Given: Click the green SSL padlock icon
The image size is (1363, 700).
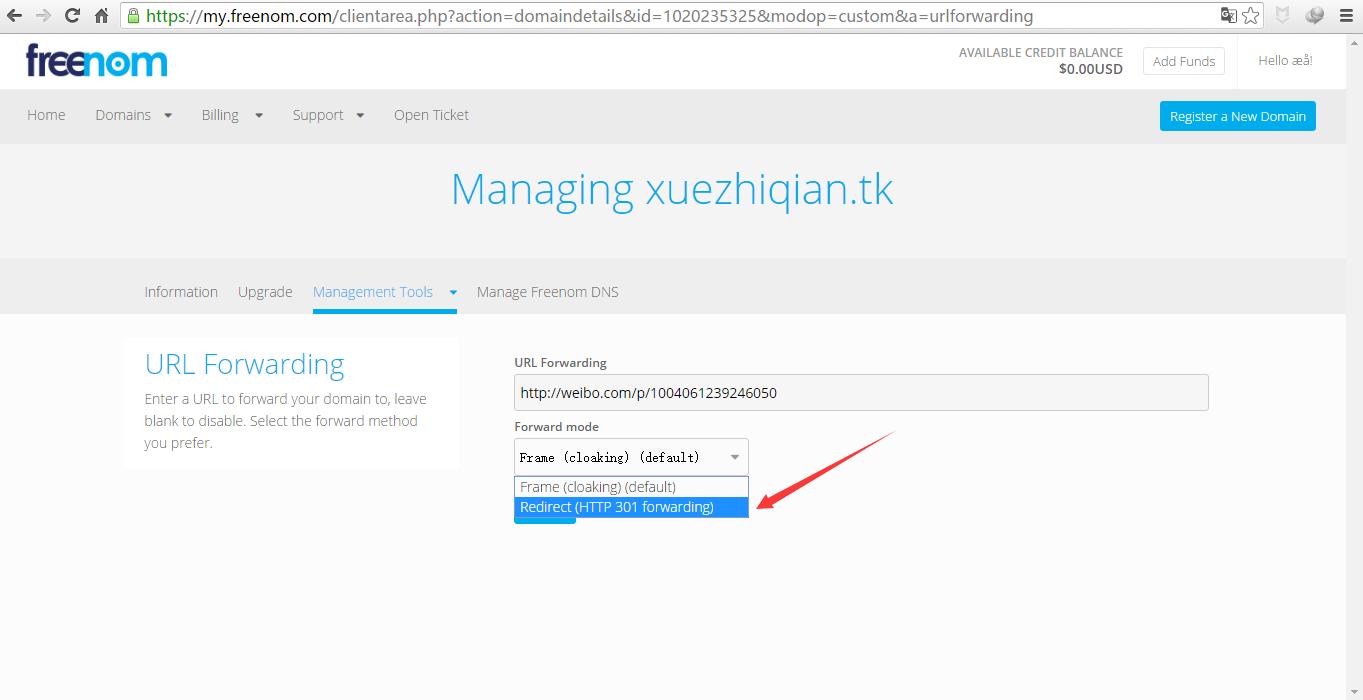Looking at the screenshot, I should tap(134, 16).
